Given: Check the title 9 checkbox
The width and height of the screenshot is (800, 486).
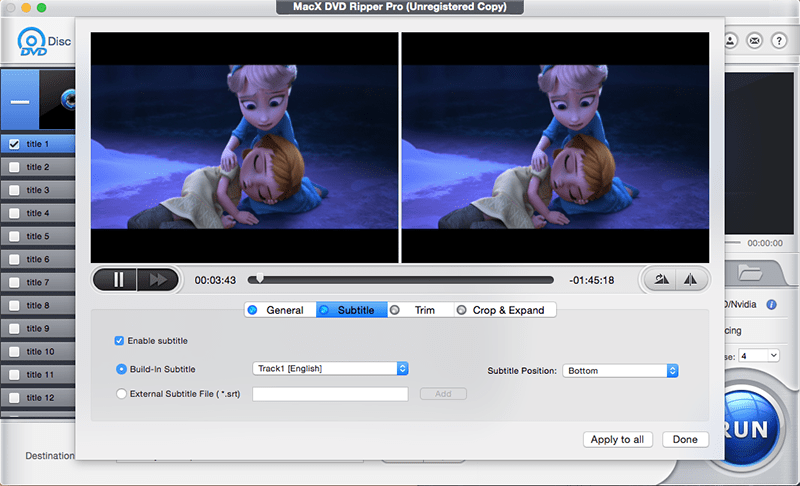Looking at the screenshot, I should [x=14, y=328].
